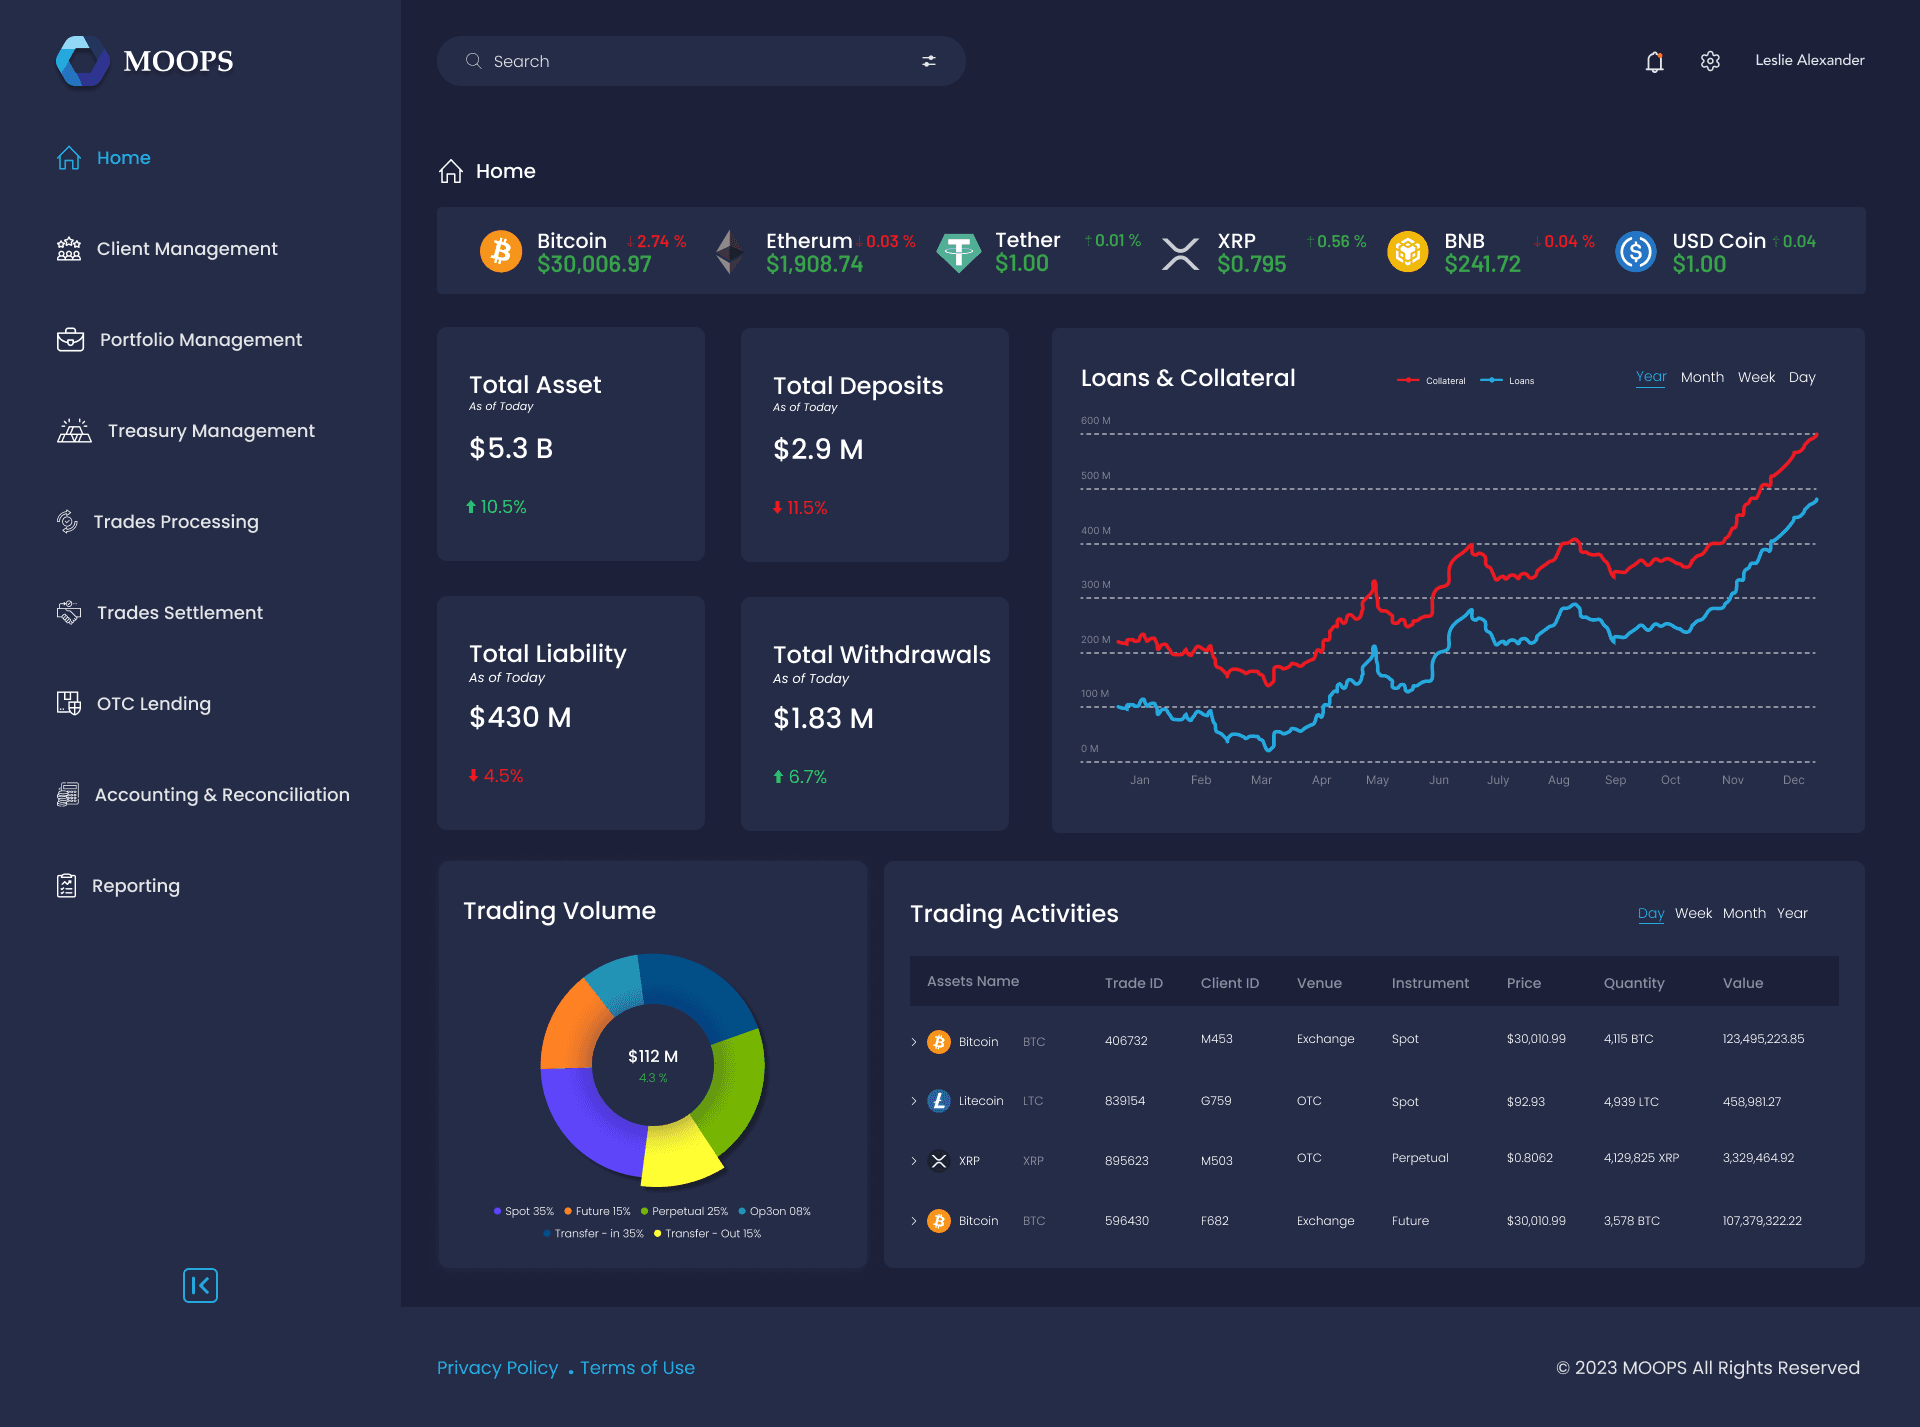Image resolution: width=1920 pixels, height=1427 pixels.
Task: Open settings via gear icon
Action: point(1710,61)
